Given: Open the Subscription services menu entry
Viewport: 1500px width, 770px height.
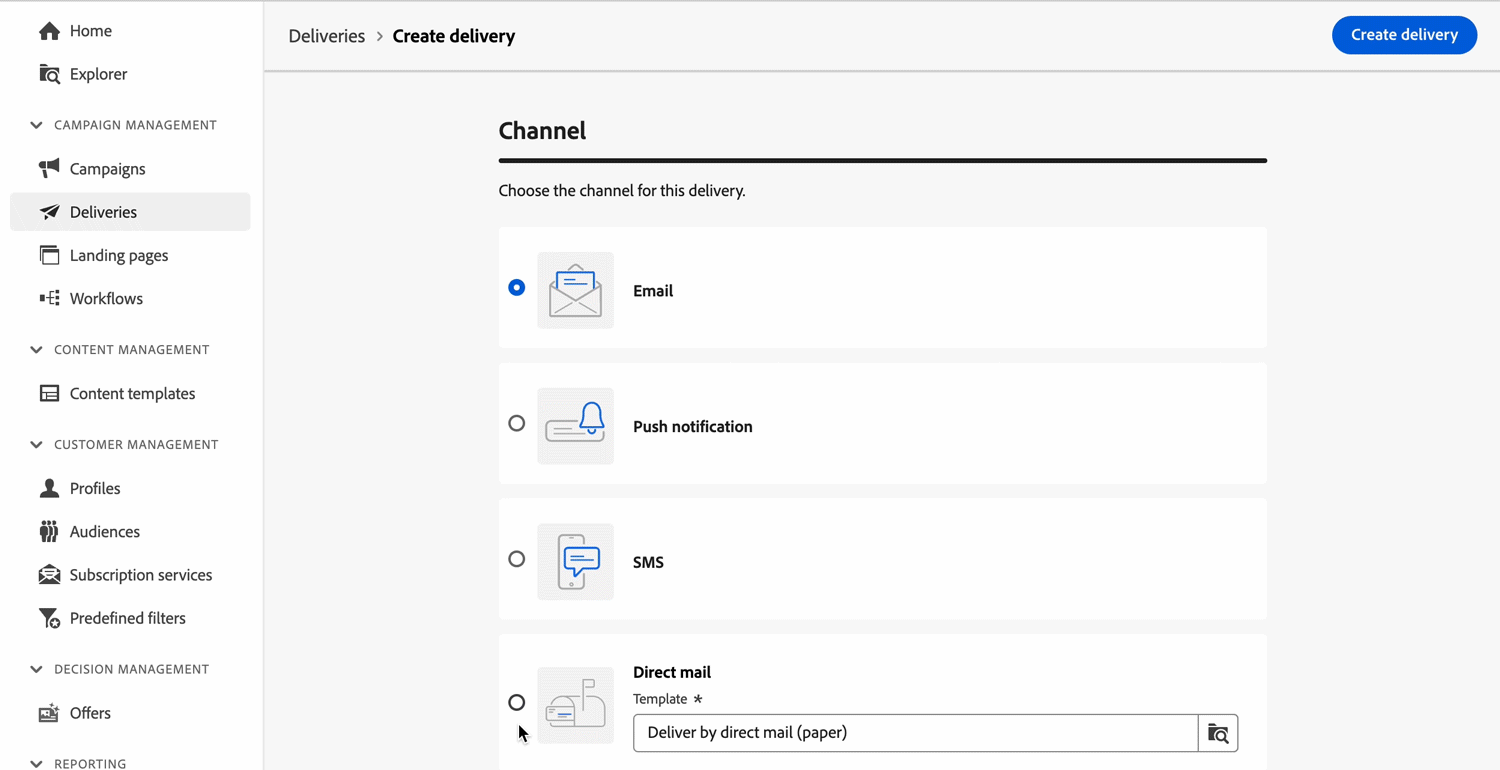Looking at the screenshot, I should point(140,575).
